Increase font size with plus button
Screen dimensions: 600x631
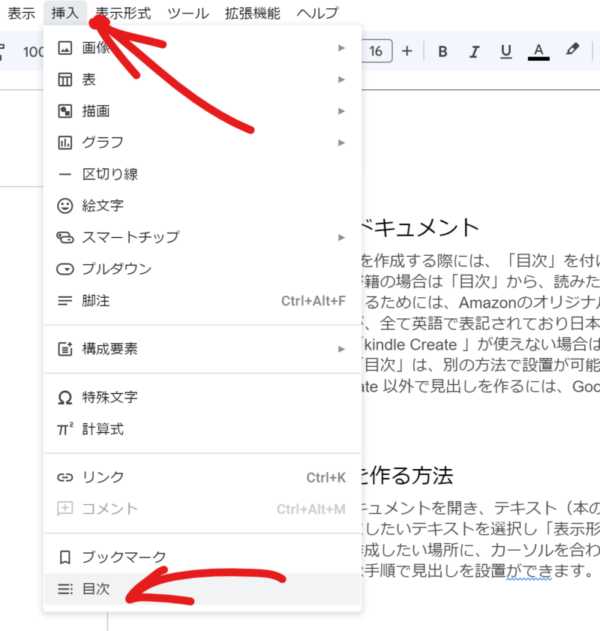point(407,51)
